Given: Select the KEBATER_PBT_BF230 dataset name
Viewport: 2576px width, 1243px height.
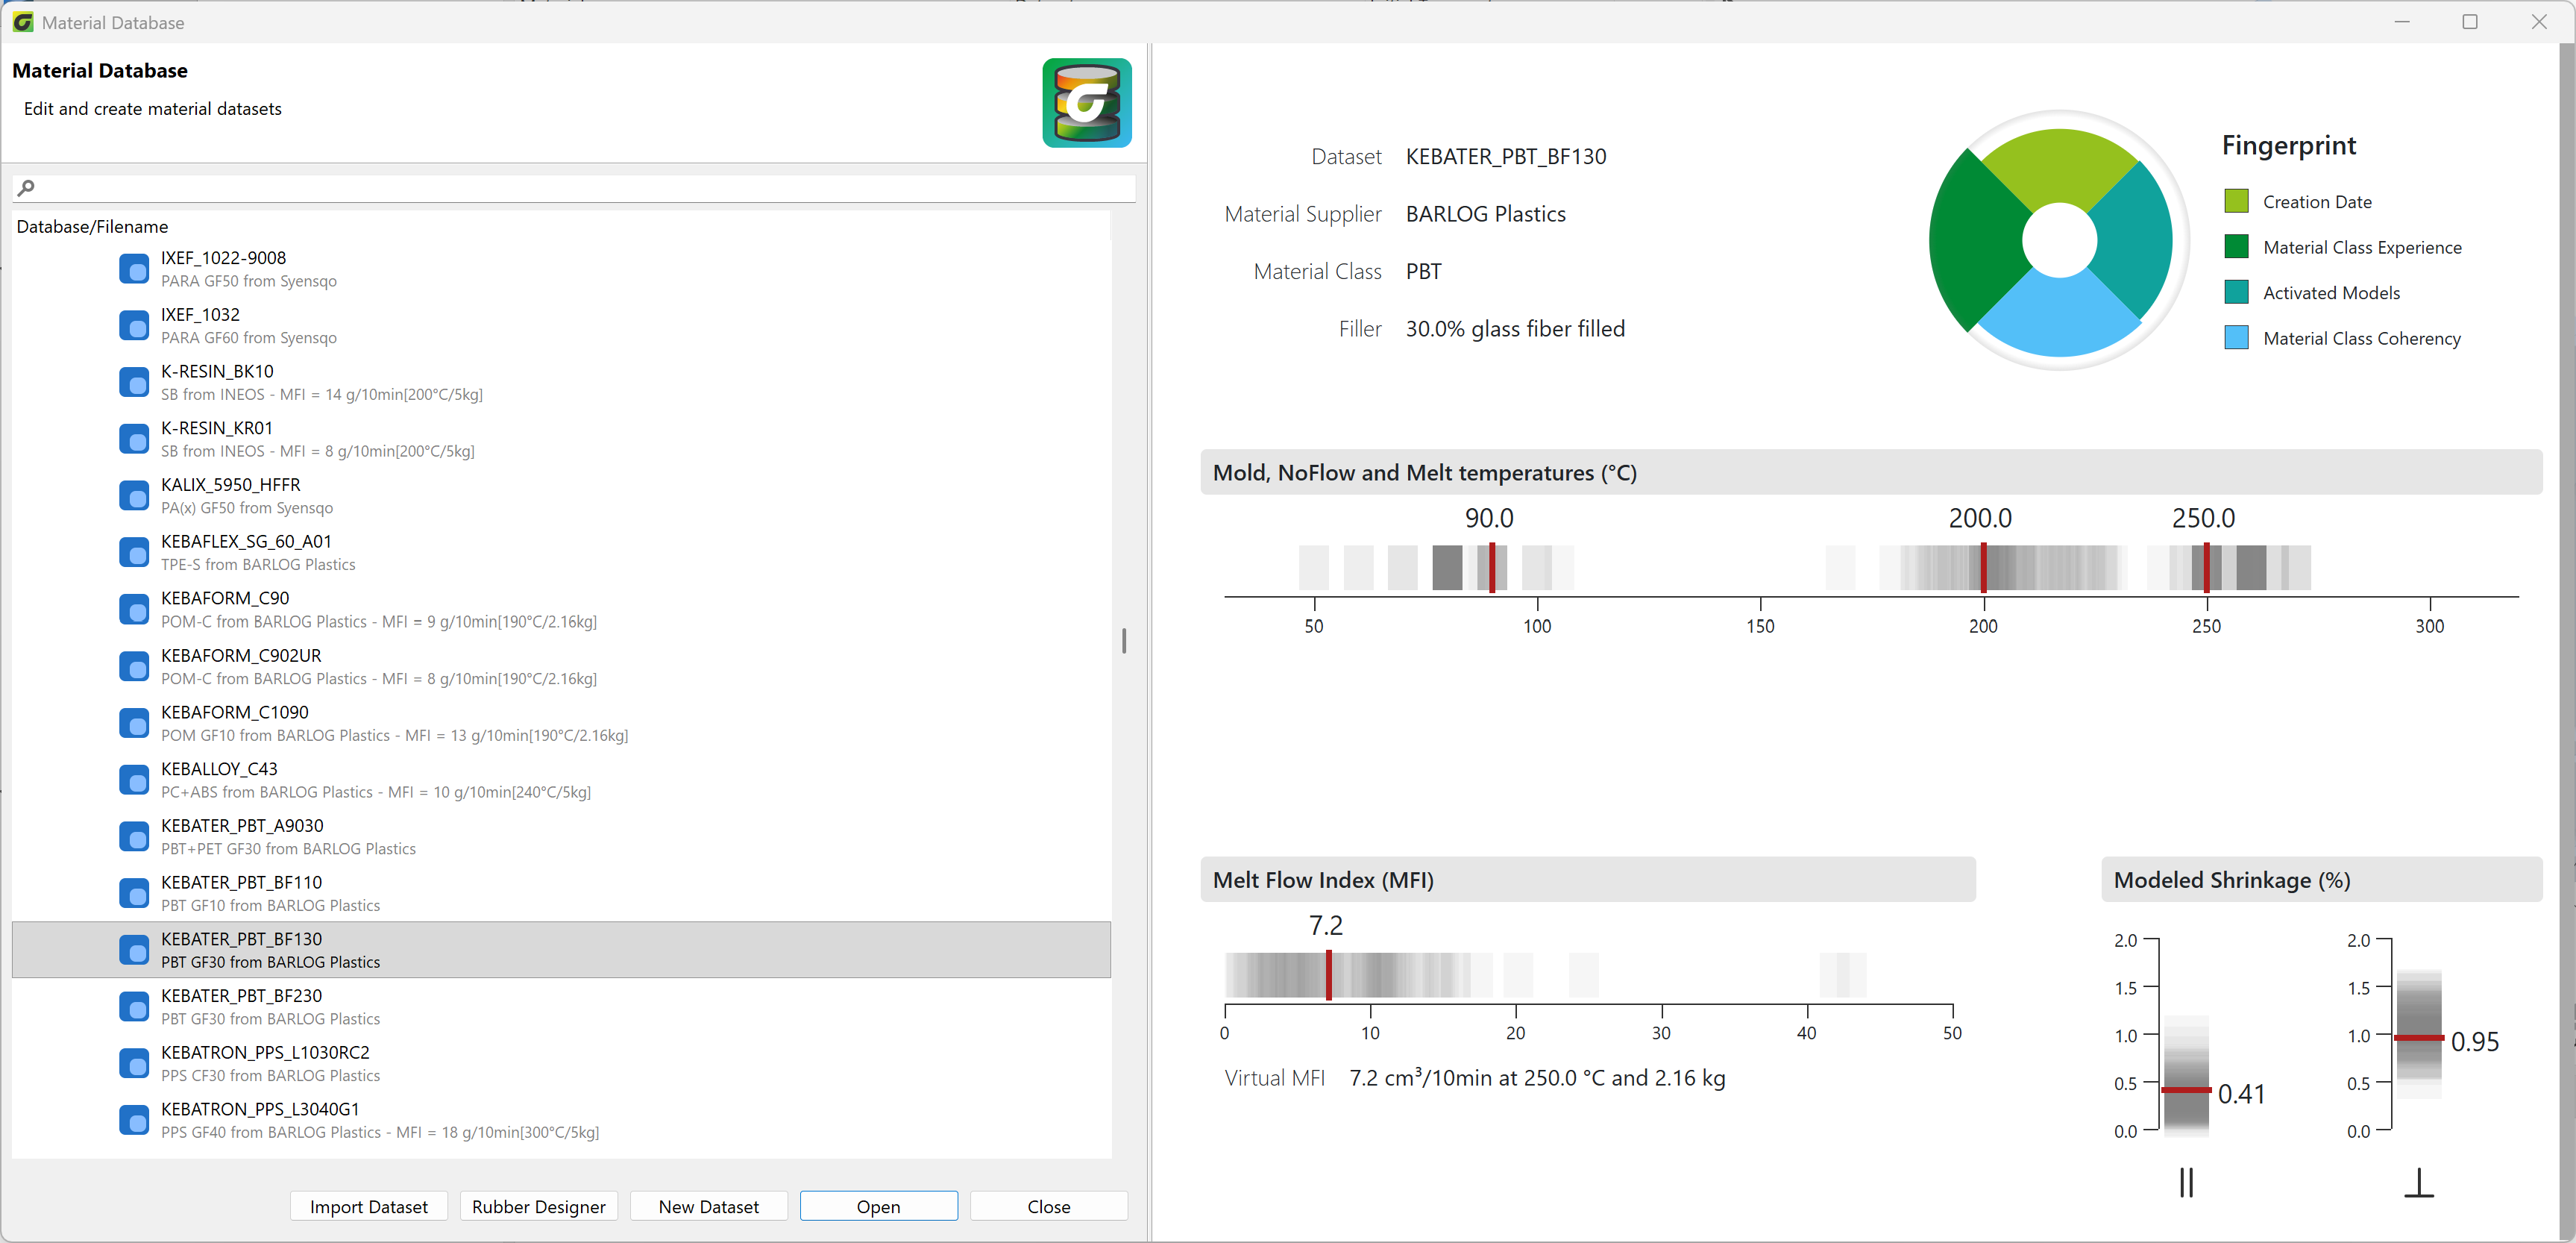Looking at the screenshot, I should coord(241,996).
